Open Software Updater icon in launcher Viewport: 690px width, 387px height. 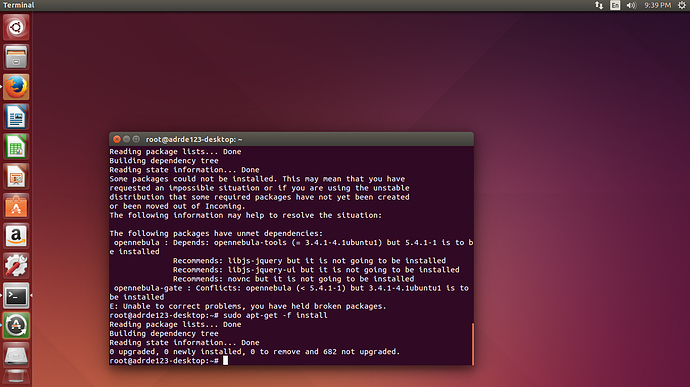pos(16,325)
